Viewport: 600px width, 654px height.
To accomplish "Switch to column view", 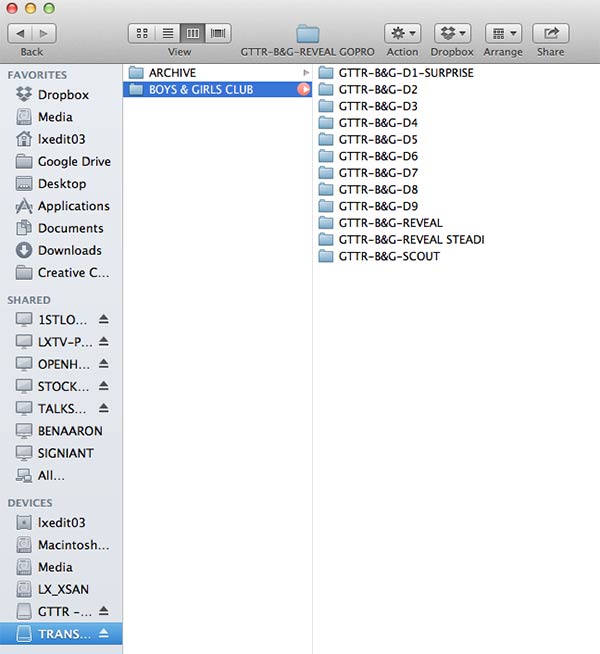I will (193, 33).
